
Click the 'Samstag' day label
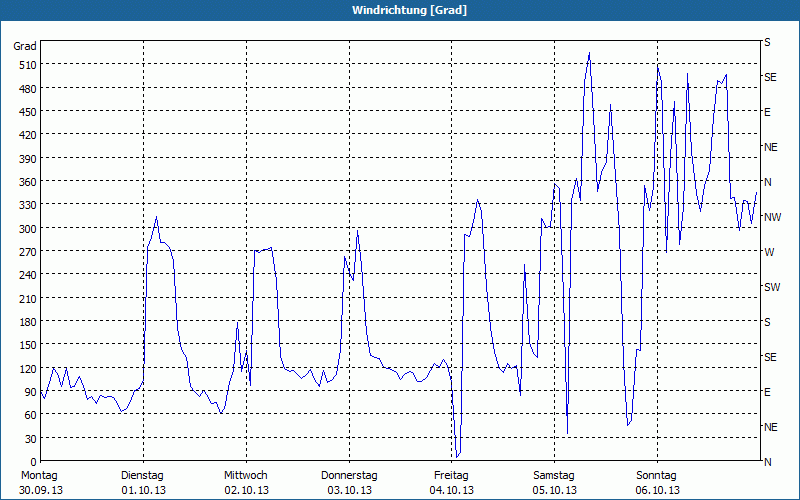(554, 475)
